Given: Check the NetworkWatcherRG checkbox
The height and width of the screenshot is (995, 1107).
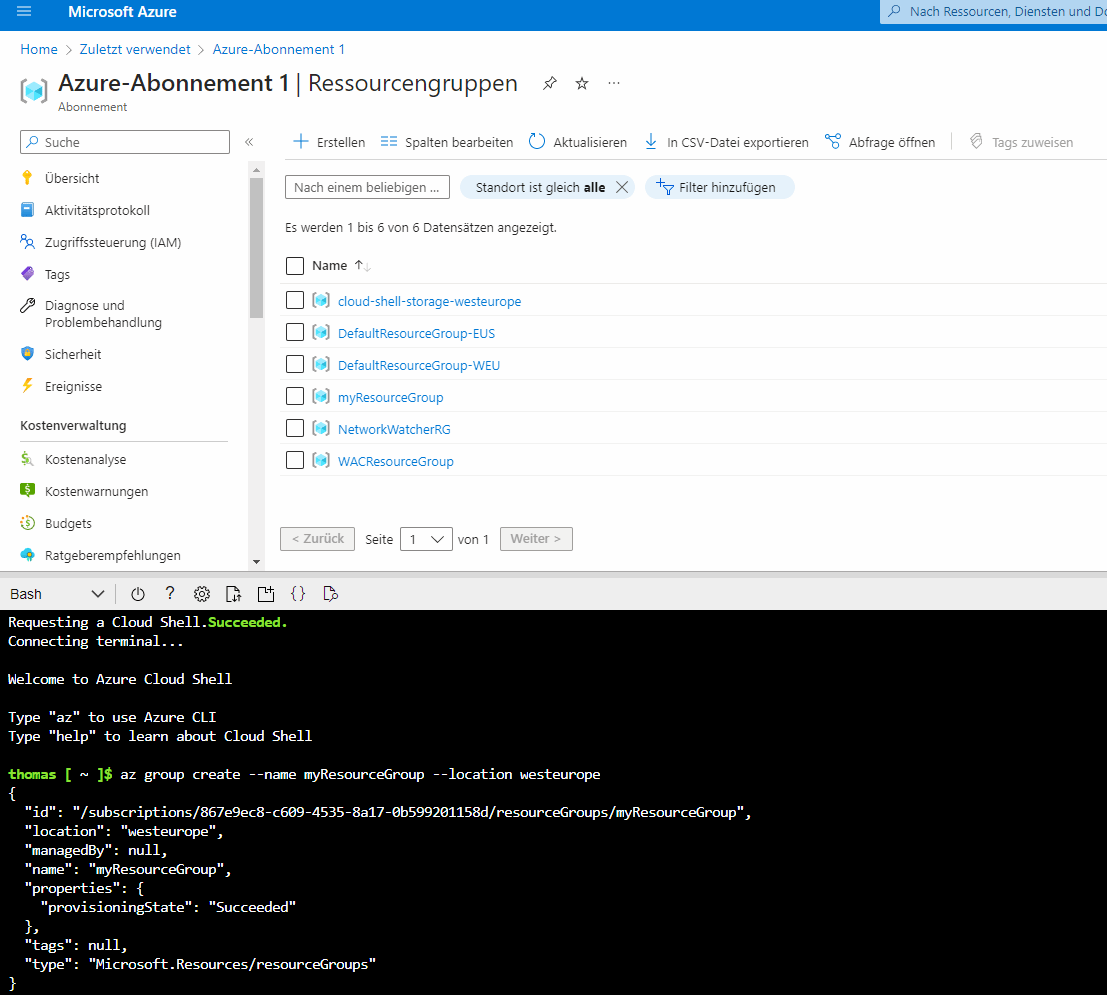Looking at the screenshot, I should (x=294, y=428).
